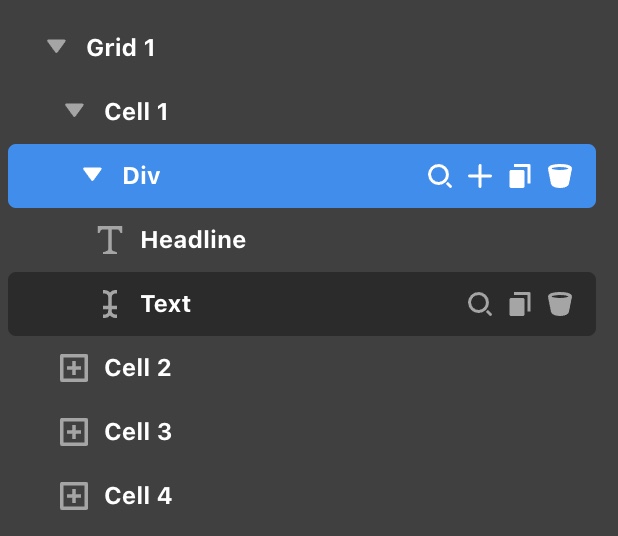Select the Text row label
This screenshot has width=618, height=536.
166,304
